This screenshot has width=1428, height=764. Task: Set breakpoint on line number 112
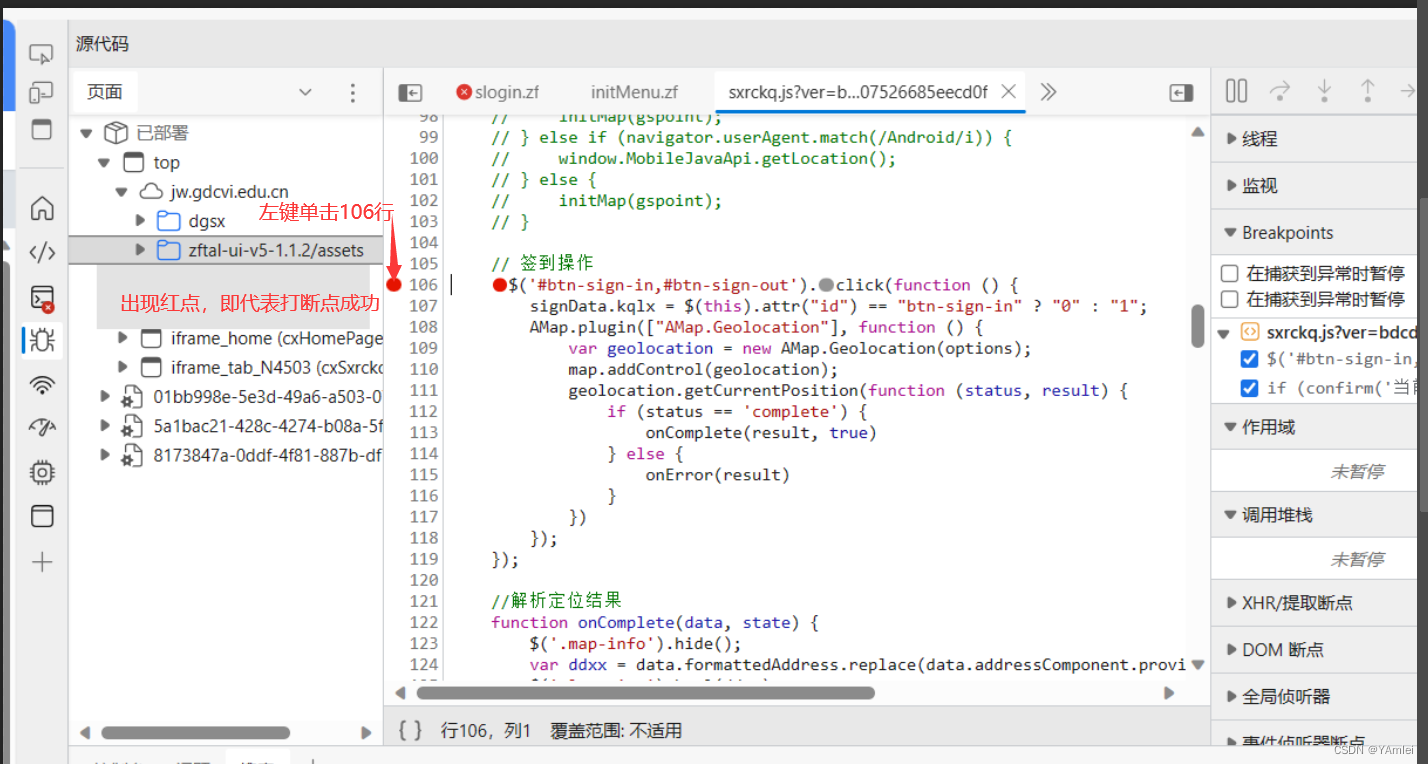(424, 411)
